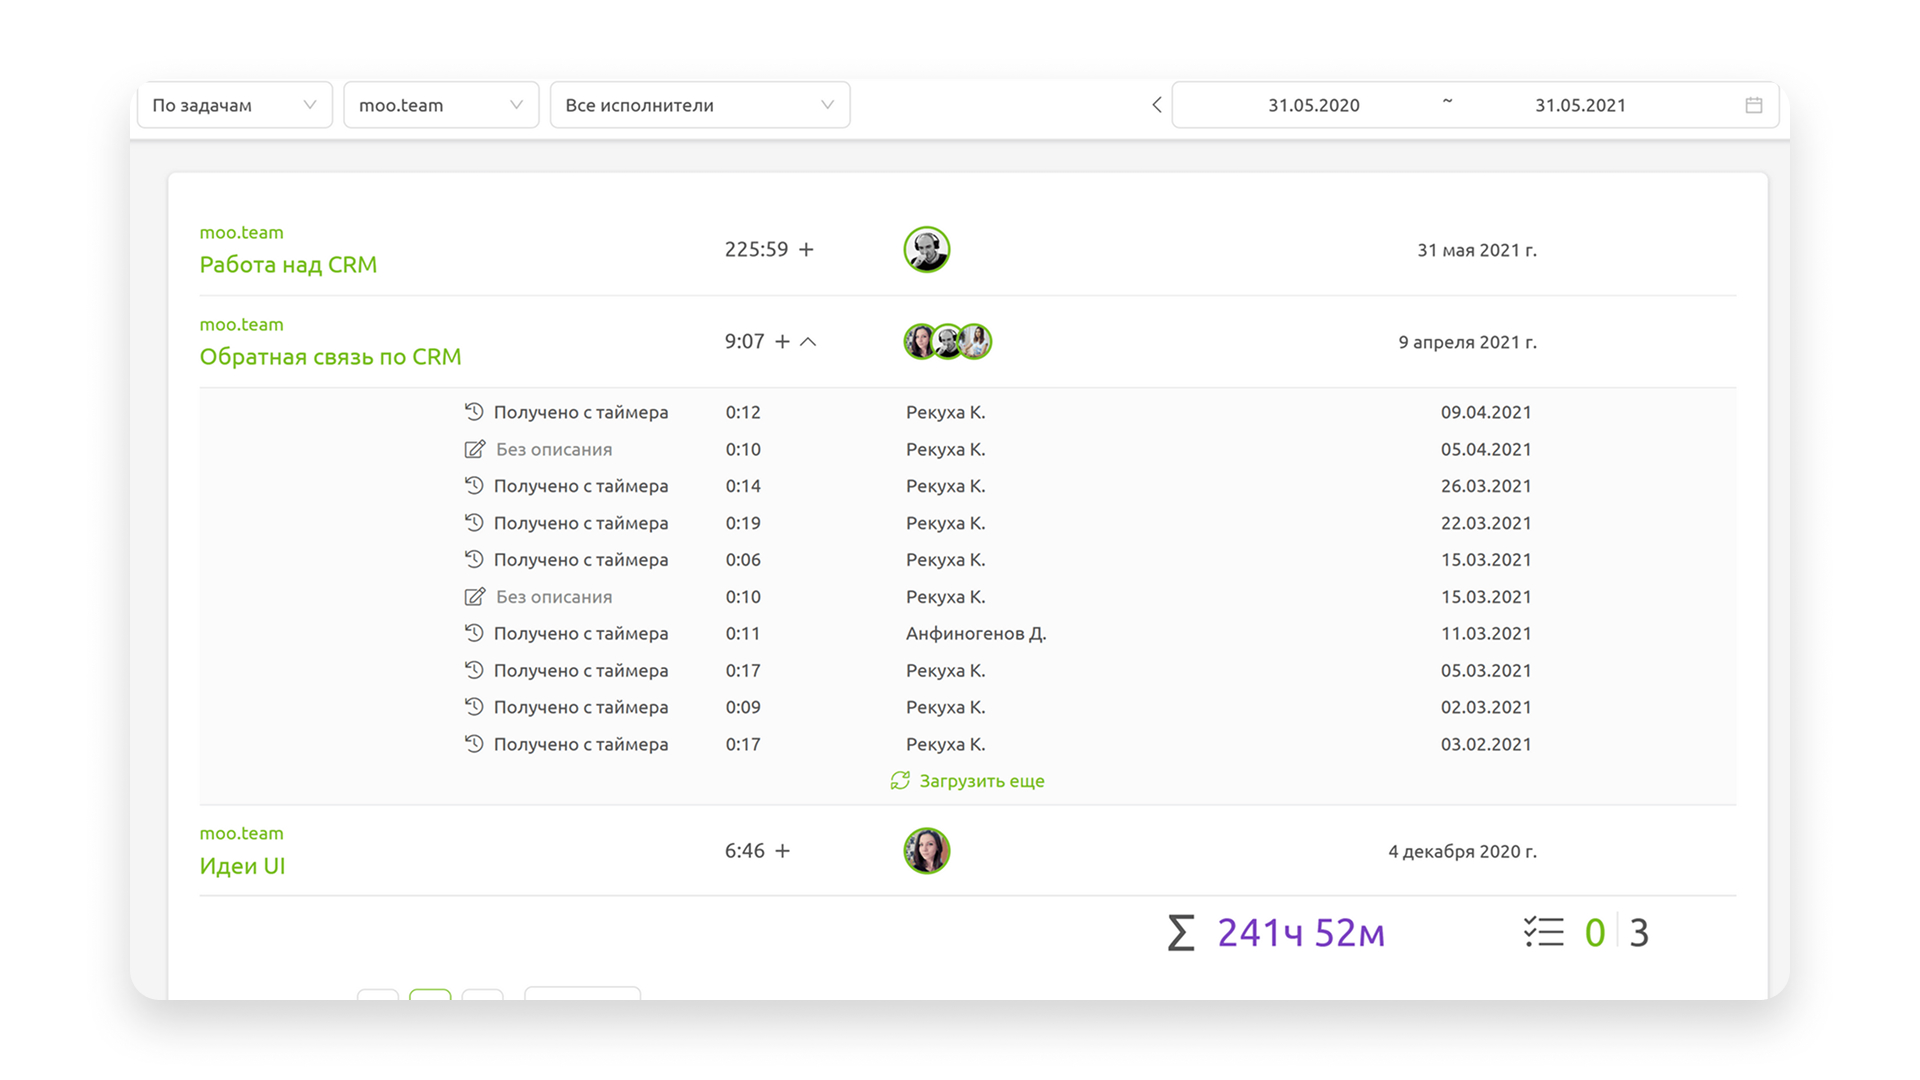The width and height of the screenshot is (1920, 1080).
Task: Click the task checklist icon near totals
Action: coord(1543,932)
